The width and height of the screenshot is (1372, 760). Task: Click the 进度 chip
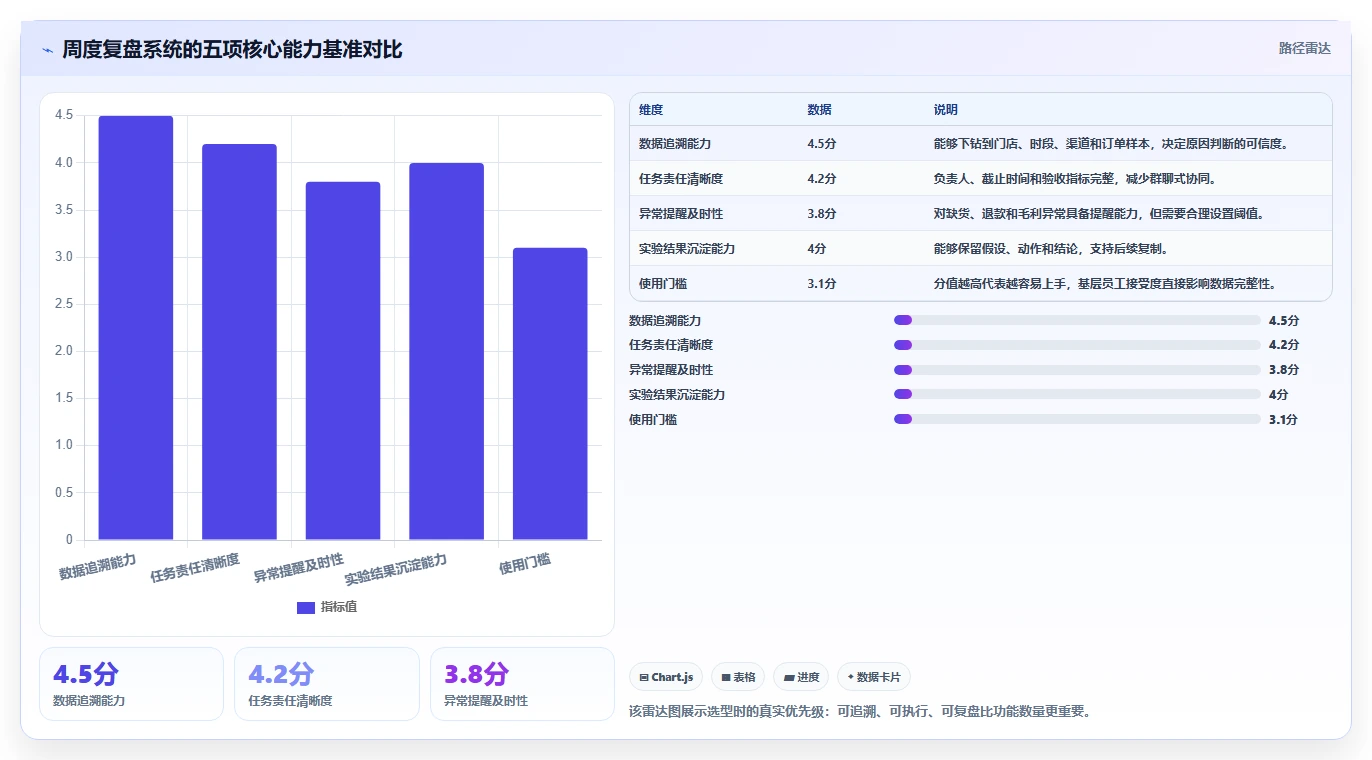click(801, 677)
